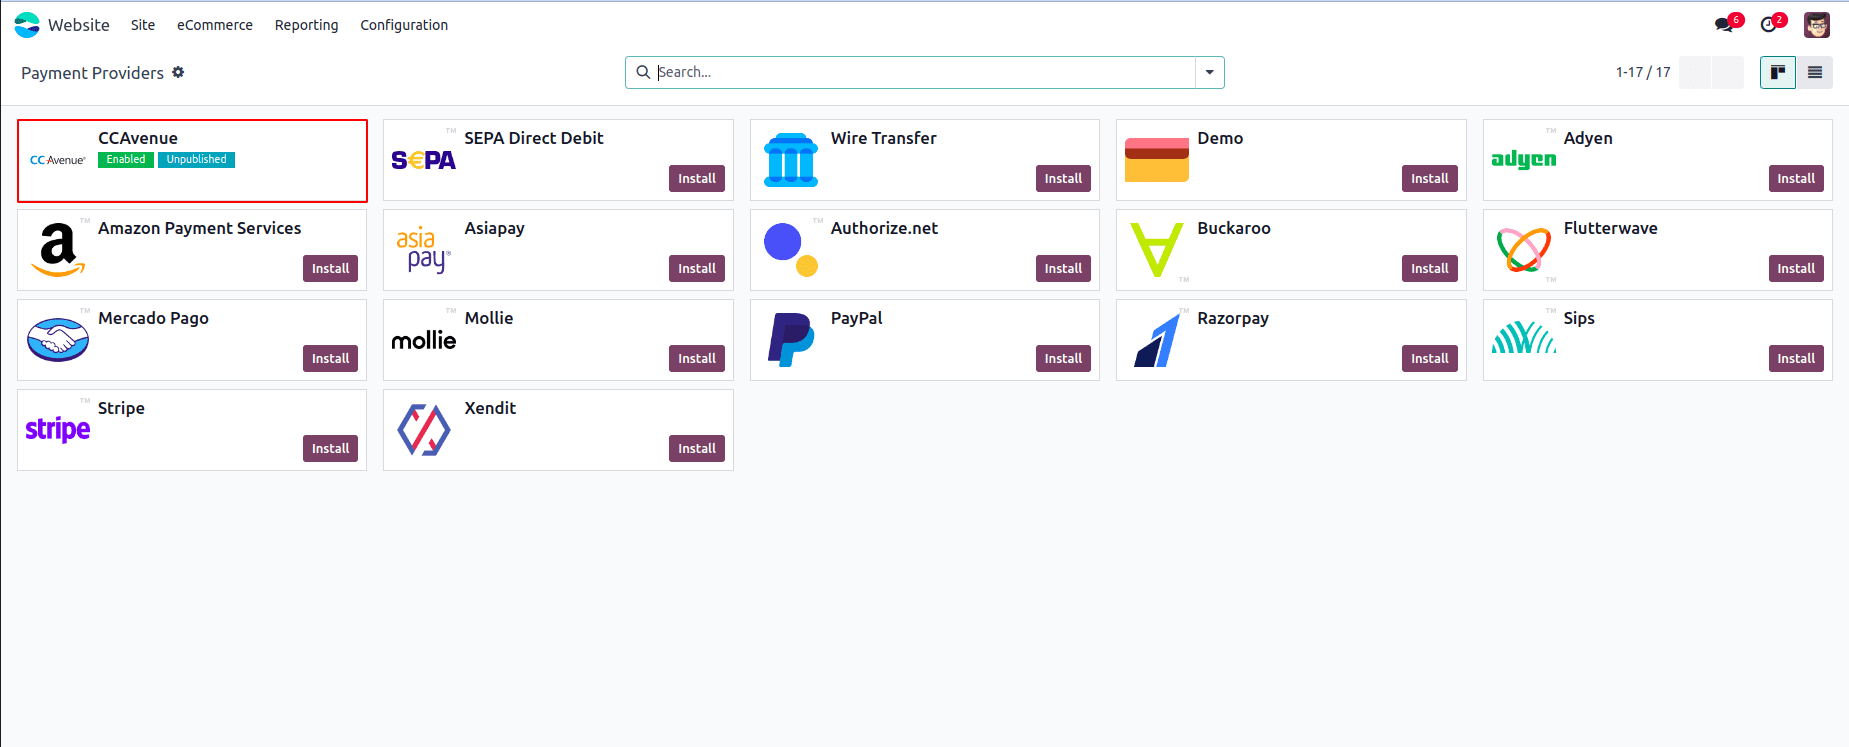1849x747 pixels.
Task: Expand the search options dropdown arrow
Action: tap(1210, 72)
